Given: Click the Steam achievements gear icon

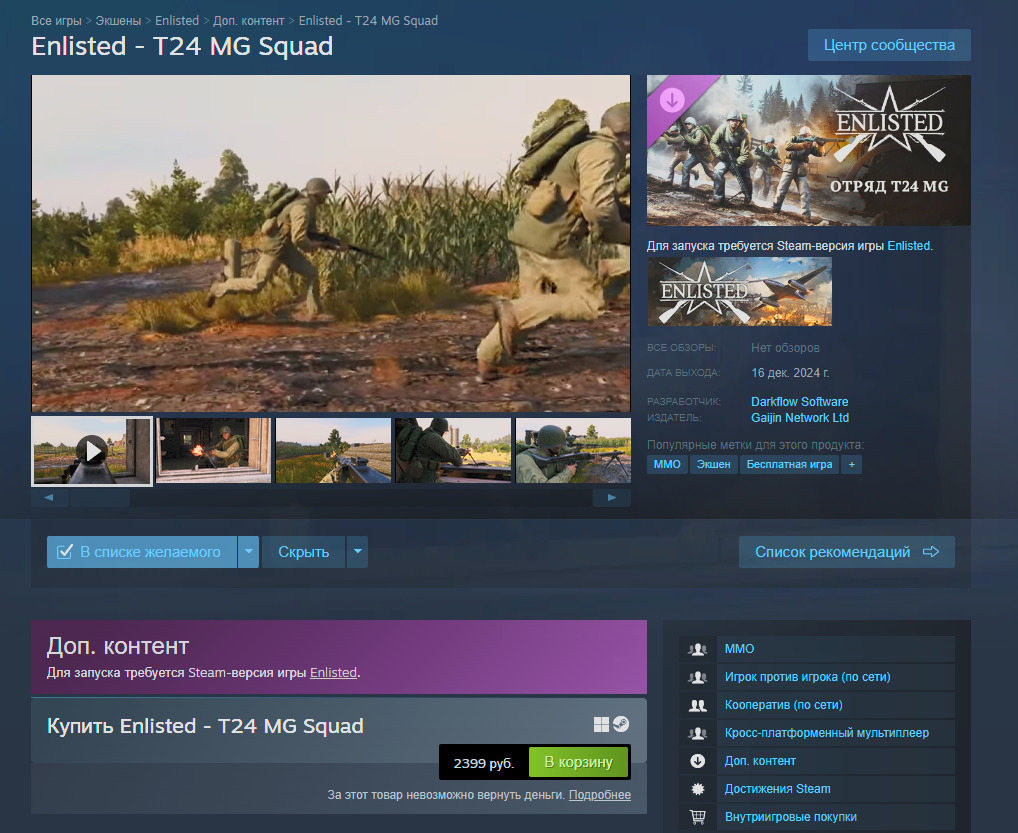Looking at the screenshot, I should (x=697, y=789).
